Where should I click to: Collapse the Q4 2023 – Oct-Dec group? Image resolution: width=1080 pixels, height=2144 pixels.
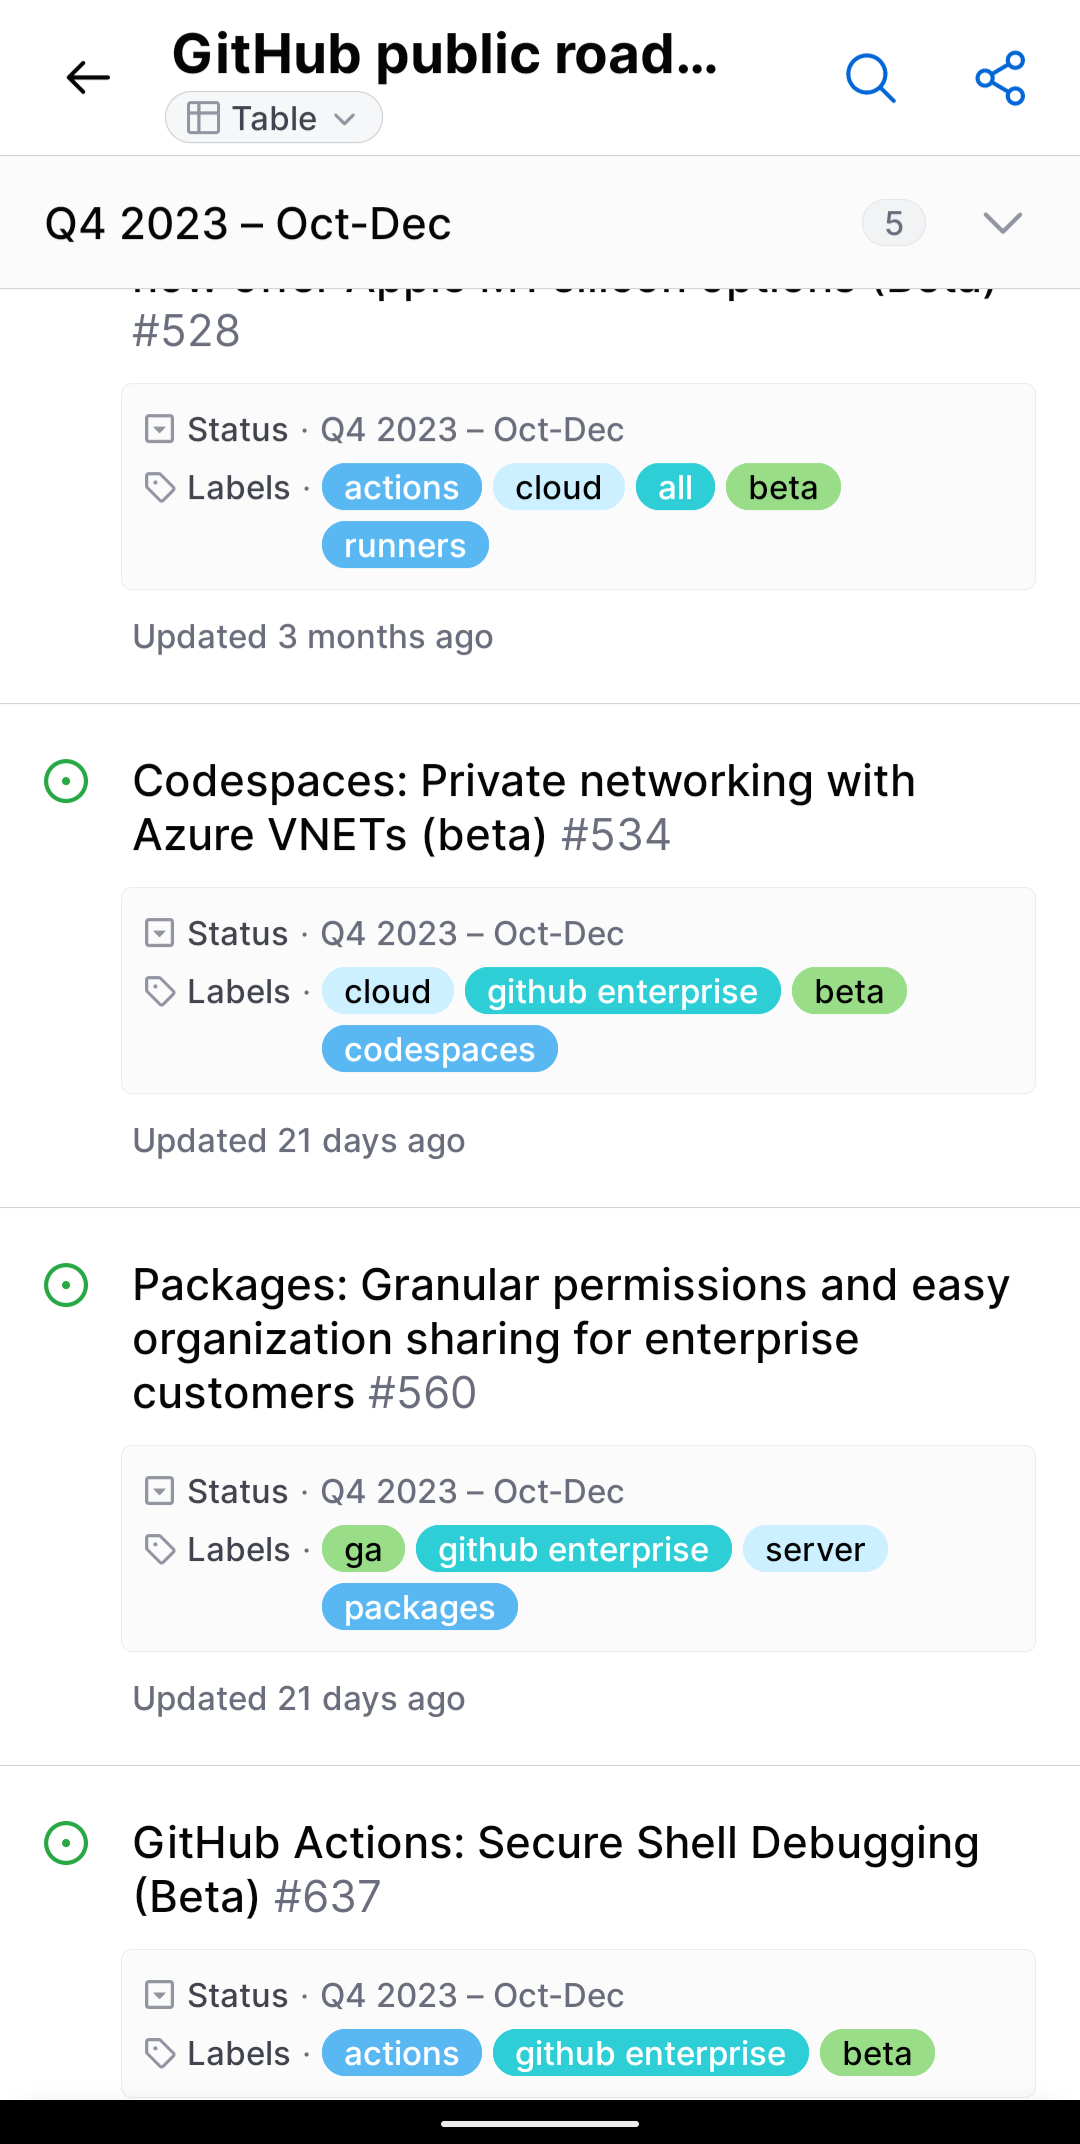tap(1001, 222)
